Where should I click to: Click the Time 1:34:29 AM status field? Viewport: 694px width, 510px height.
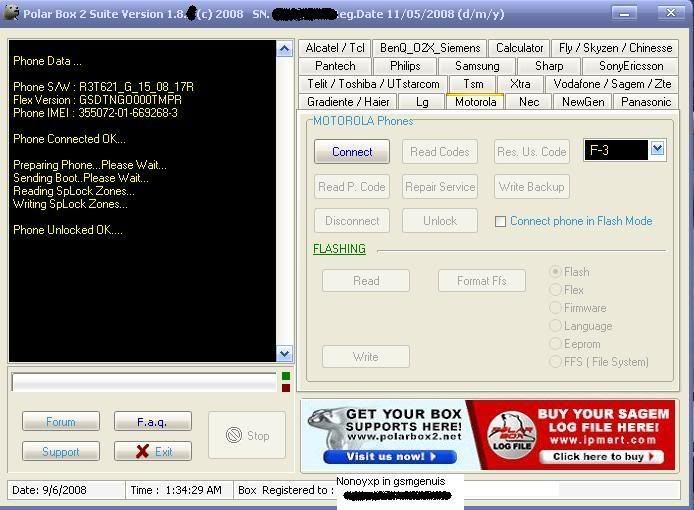pos(179,490)
